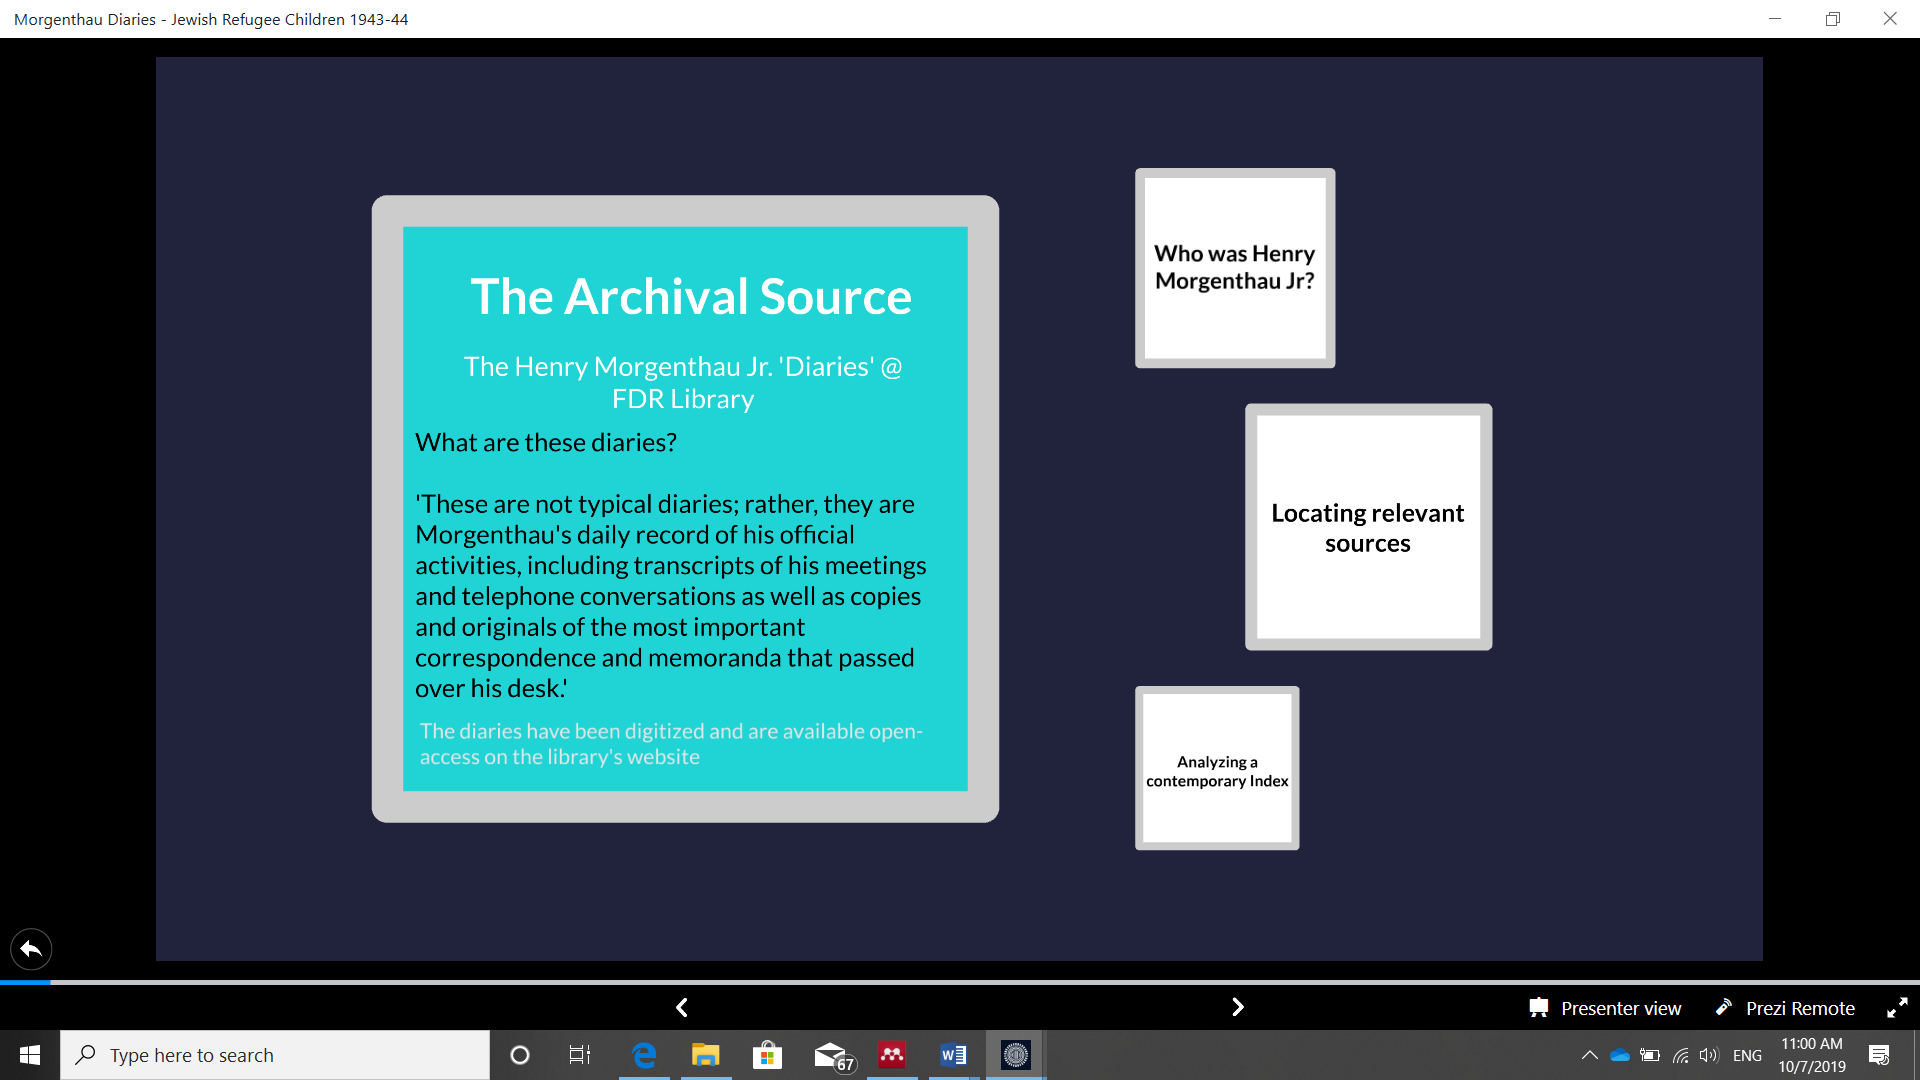Toggle the Action Center open

(x=1877, y=1055)
